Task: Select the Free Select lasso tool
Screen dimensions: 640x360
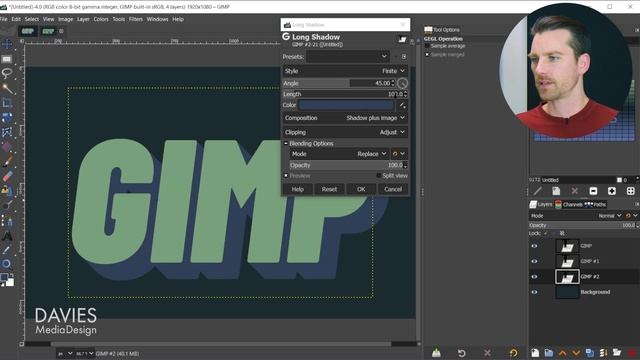Action: (x=7, y=74)
